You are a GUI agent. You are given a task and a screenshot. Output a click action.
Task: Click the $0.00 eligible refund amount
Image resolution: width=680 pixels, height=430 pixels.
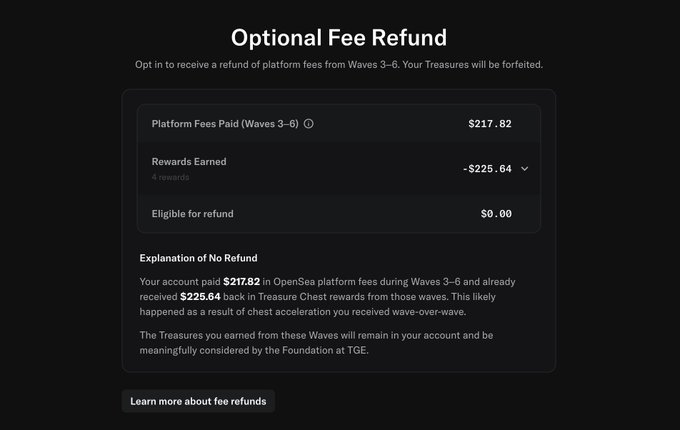click(496, 213)
